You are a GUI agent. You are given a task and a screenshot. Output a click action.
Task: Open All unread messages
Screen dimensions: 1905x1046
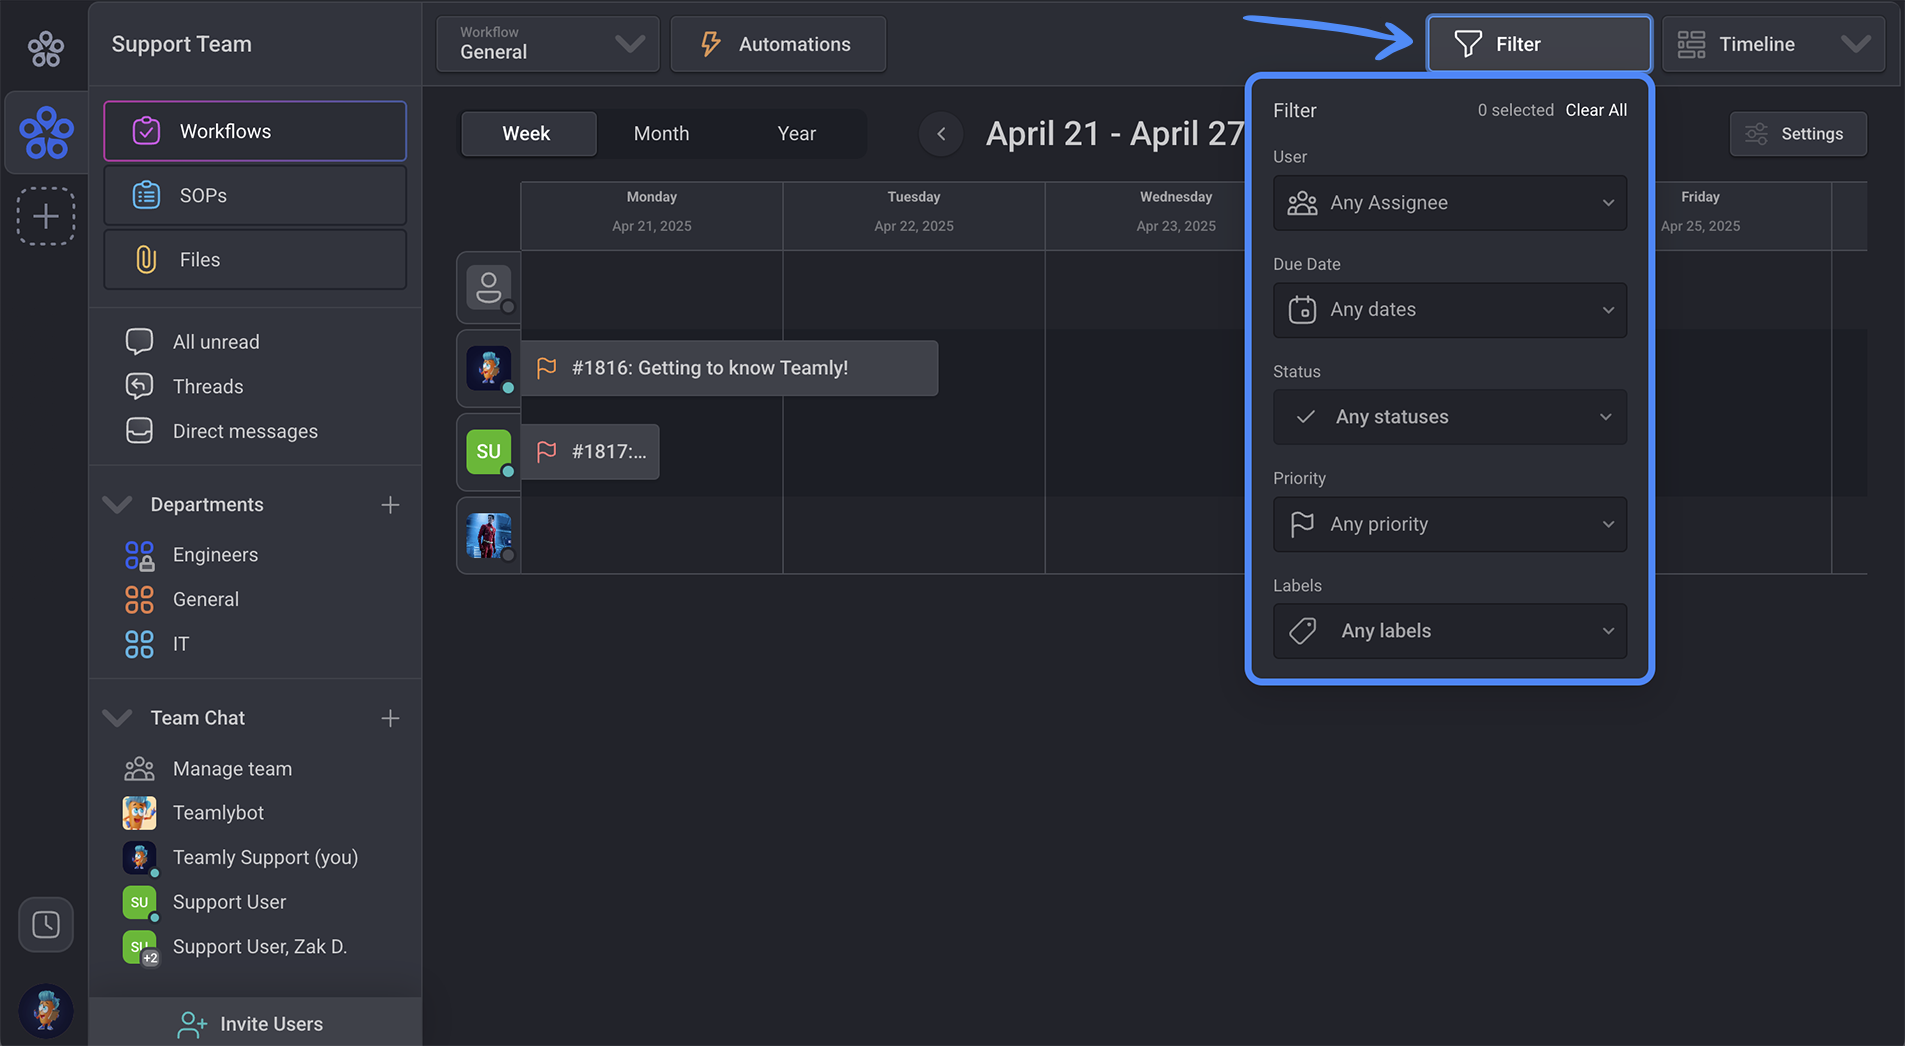click(215, 342)
